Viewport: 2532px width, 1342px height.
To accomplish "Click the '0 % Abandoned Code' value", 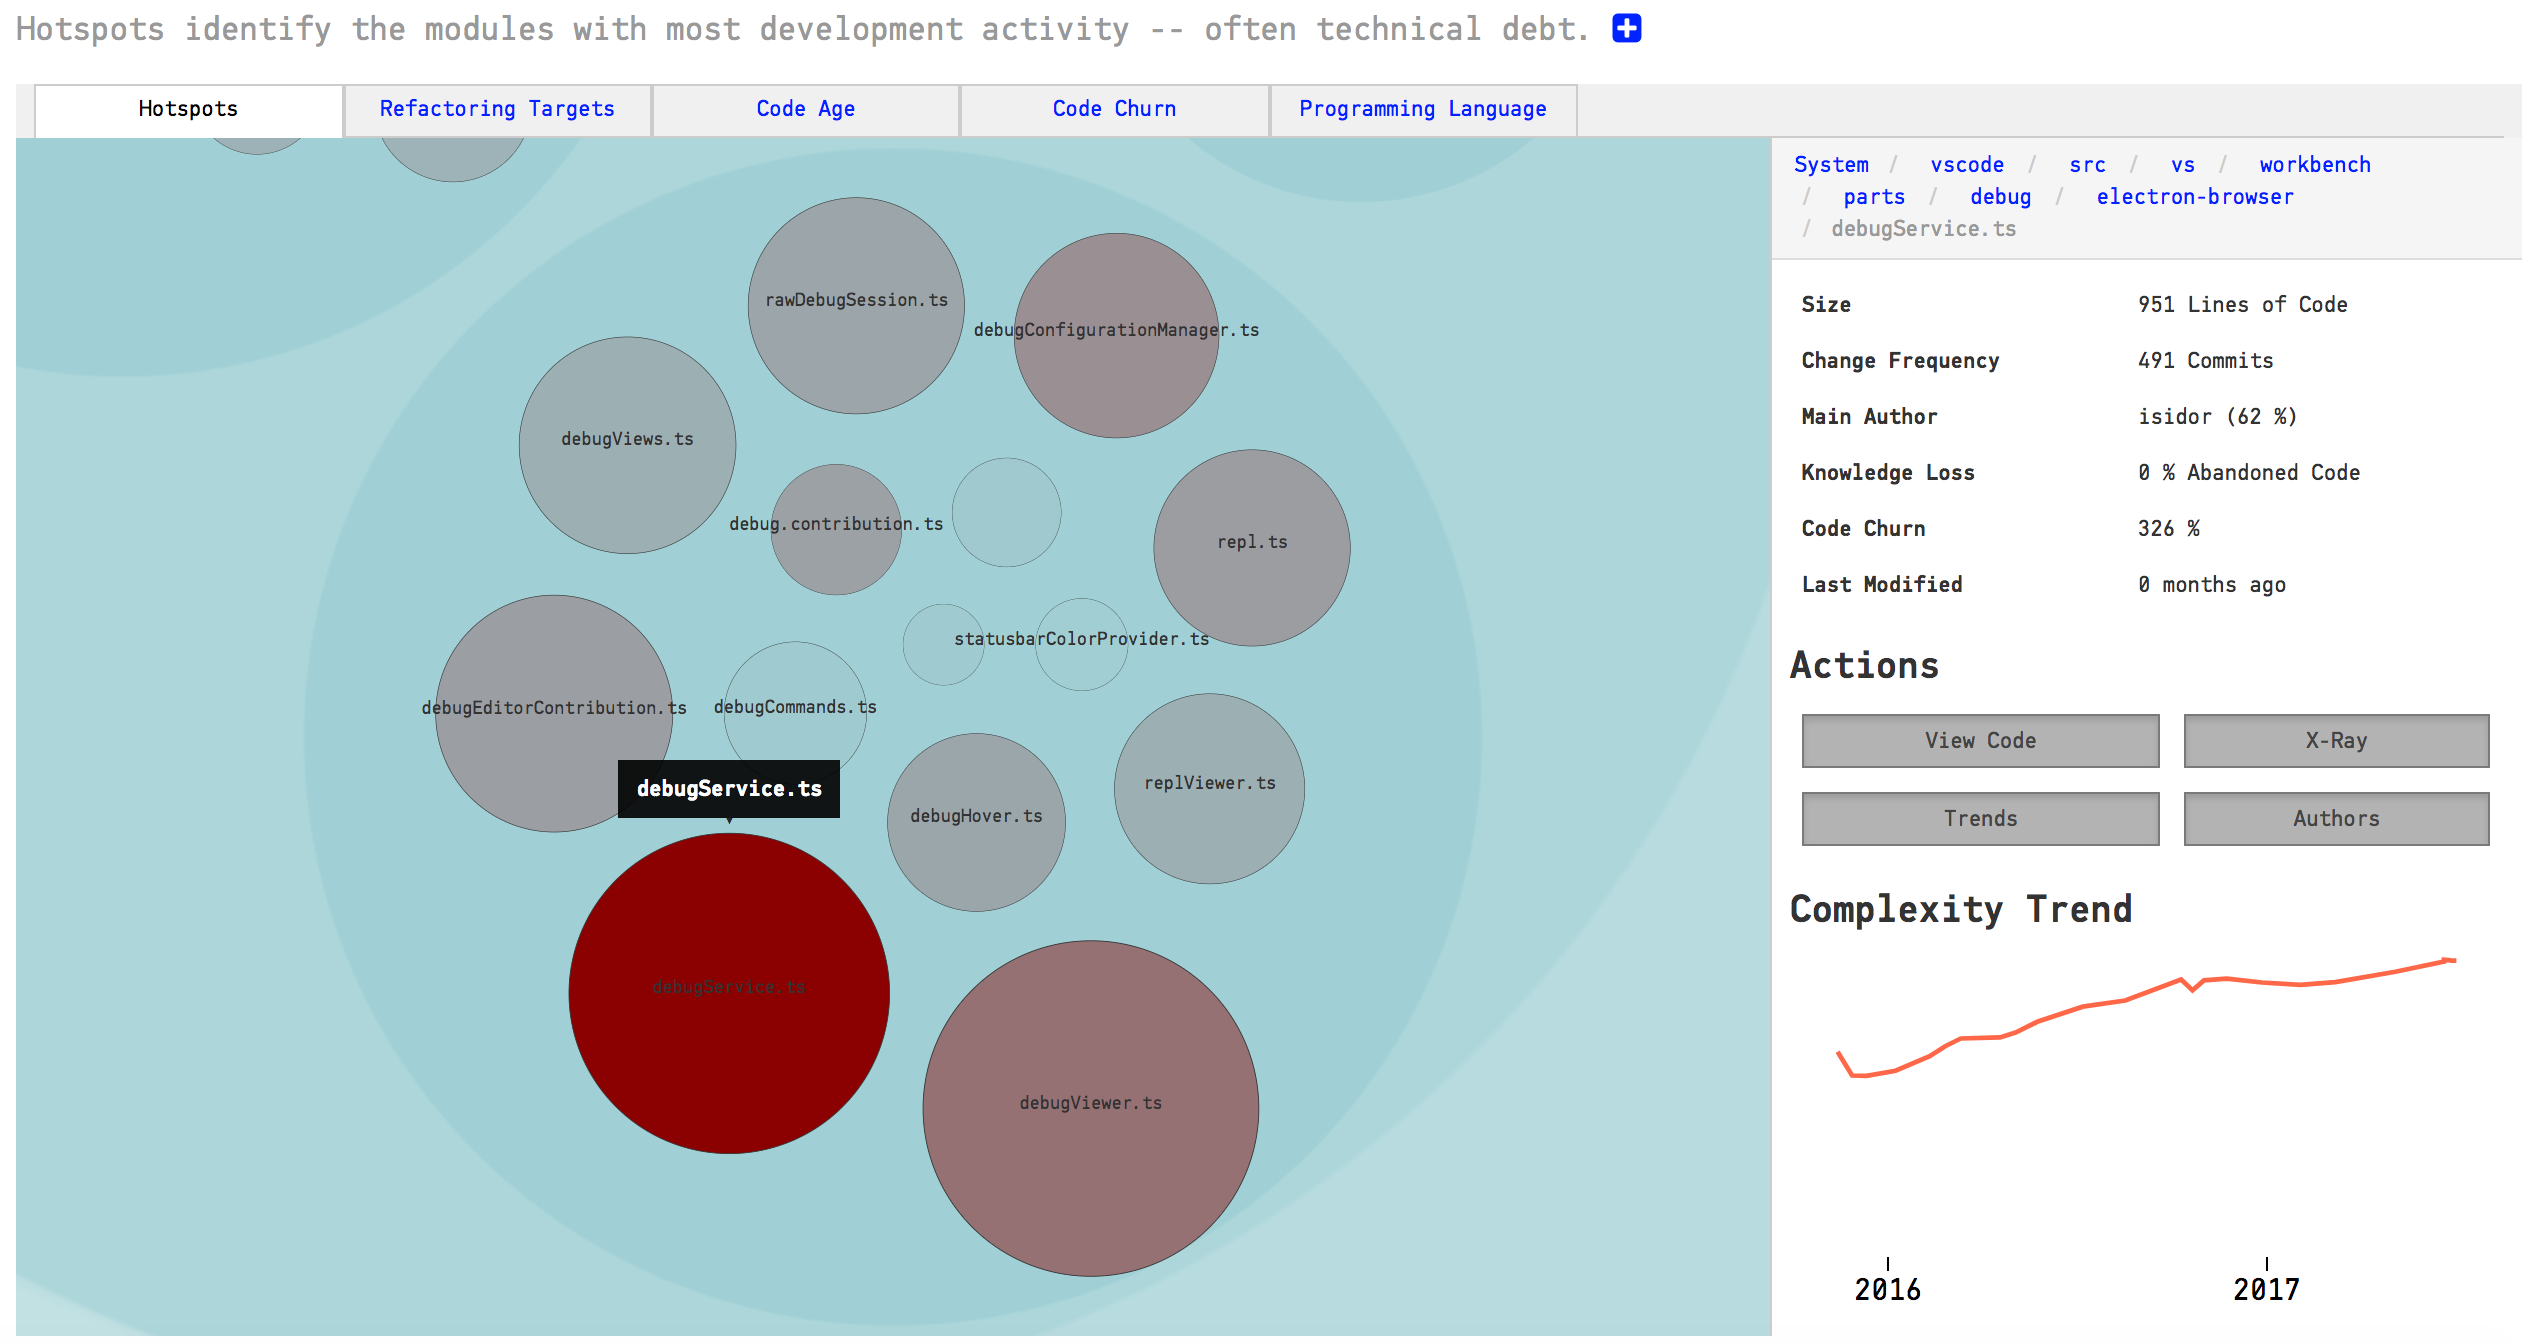I will tap(2248, 473).
